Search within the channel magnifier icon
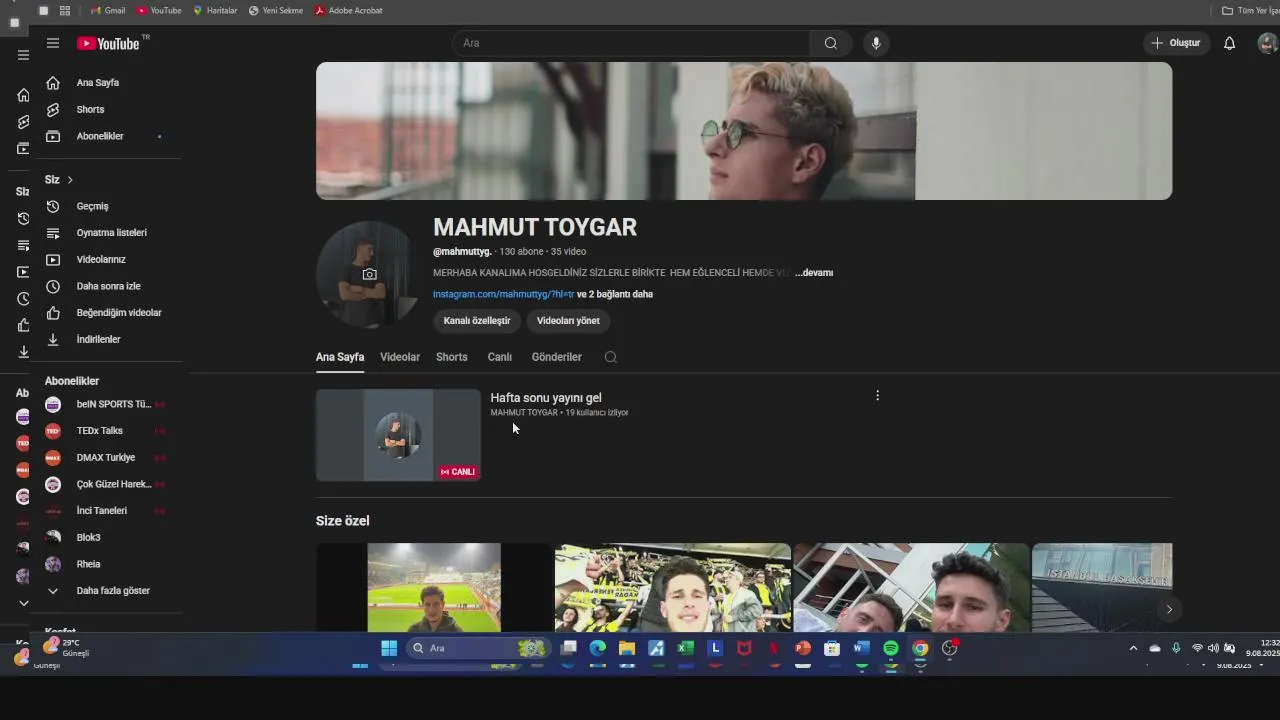This screenshot has height=720, width=1280. pos(611,357)
